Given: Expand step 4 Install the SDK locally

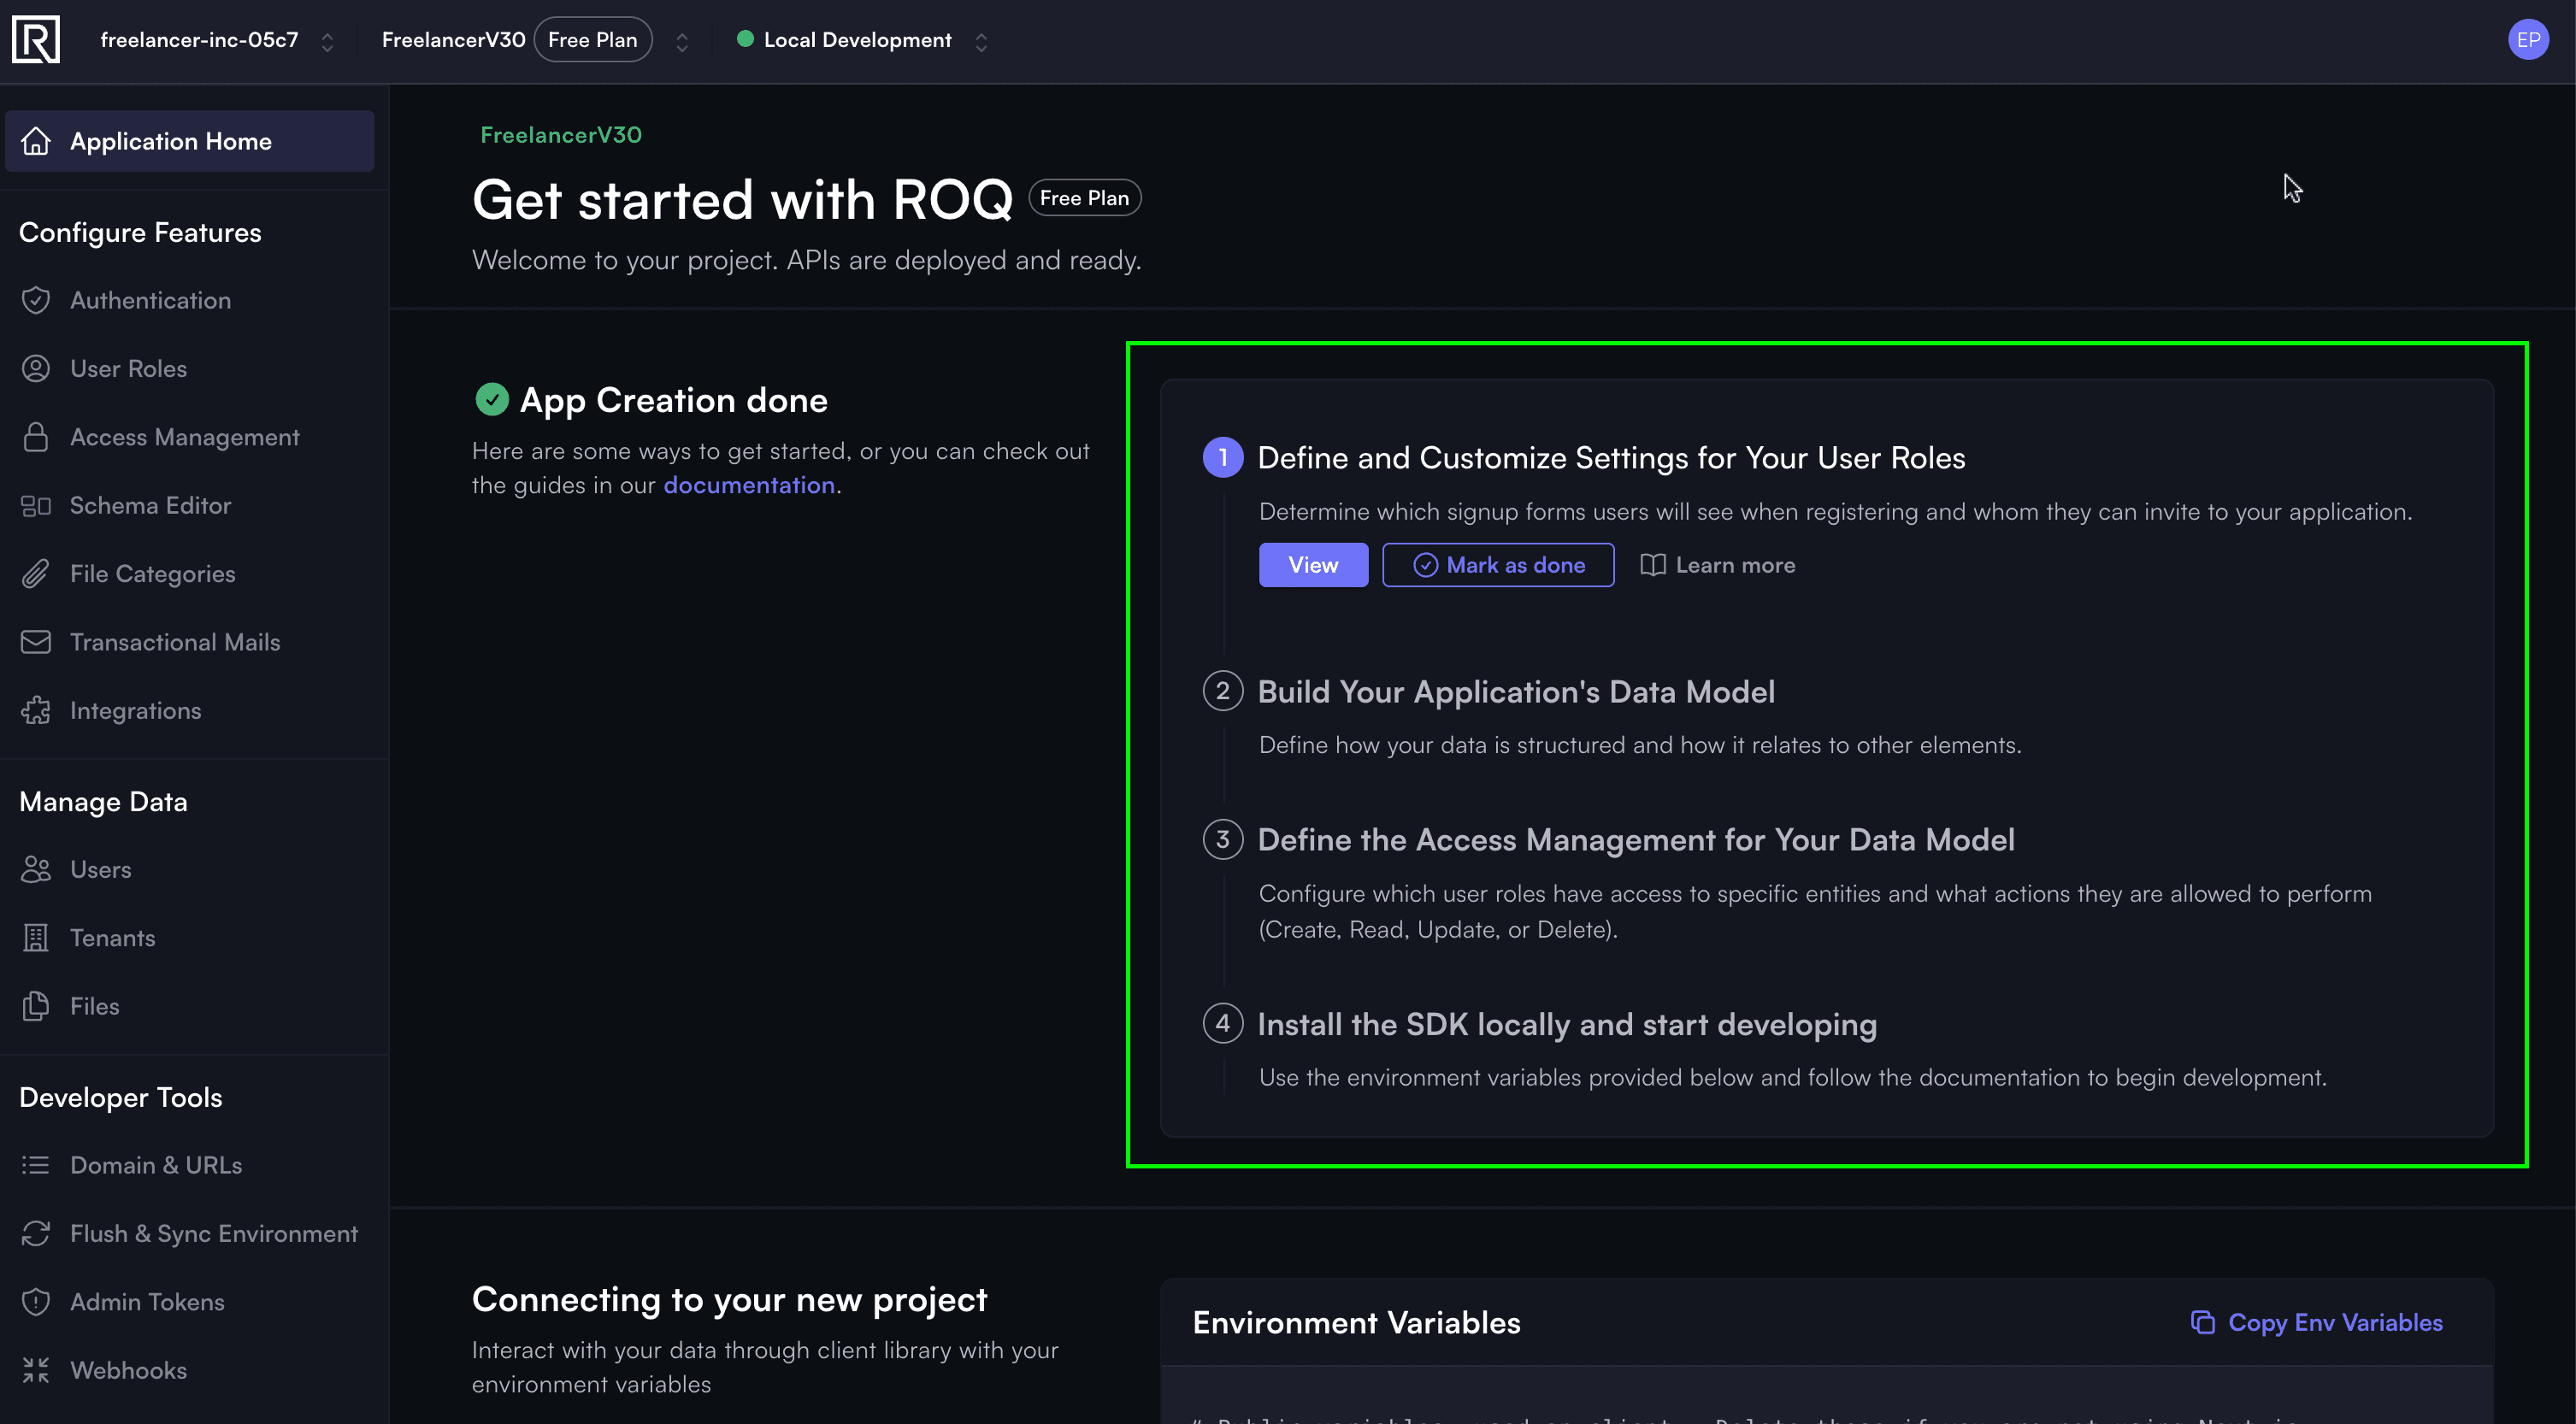Looking at the screenshot, I should coord(1567,1024).
